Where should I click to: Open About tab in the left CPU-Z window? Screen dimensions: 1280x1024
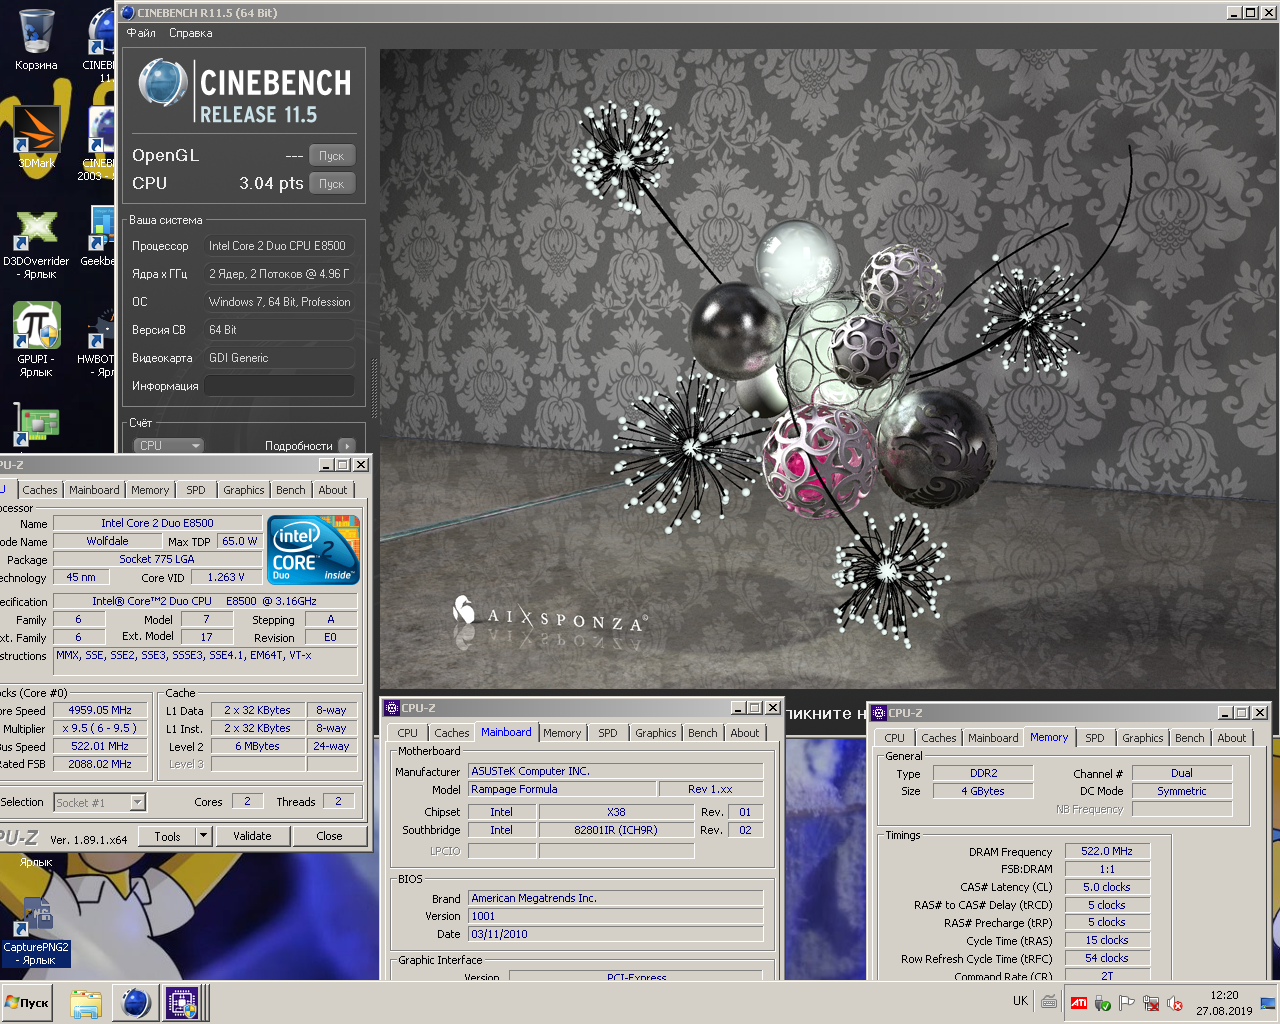[x=333, y=490]
